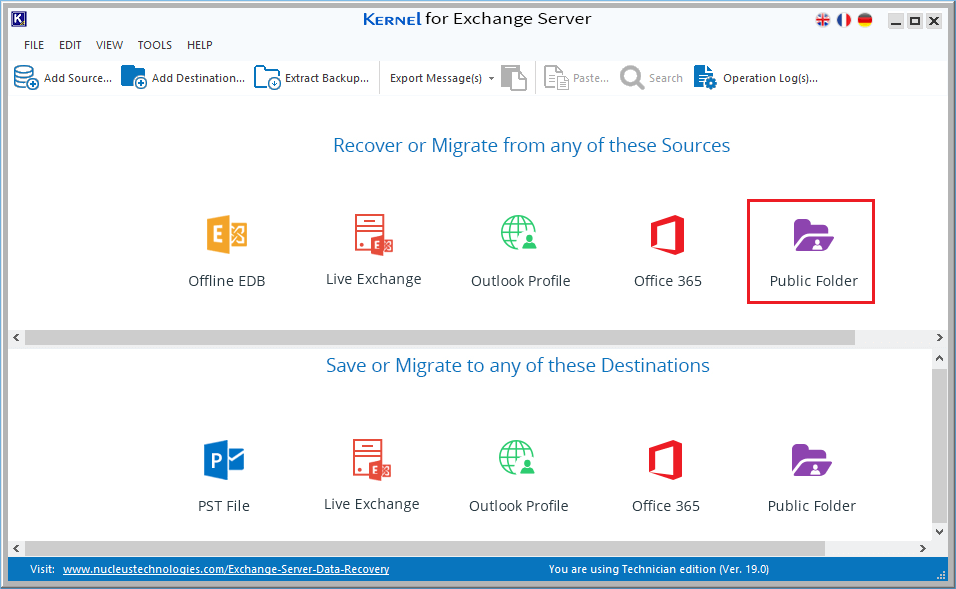Image resolution: width=956 pixels, height=589 pixels.
Task: Click the sources panel scroll-right arrow
Action: tap(940, 338)
